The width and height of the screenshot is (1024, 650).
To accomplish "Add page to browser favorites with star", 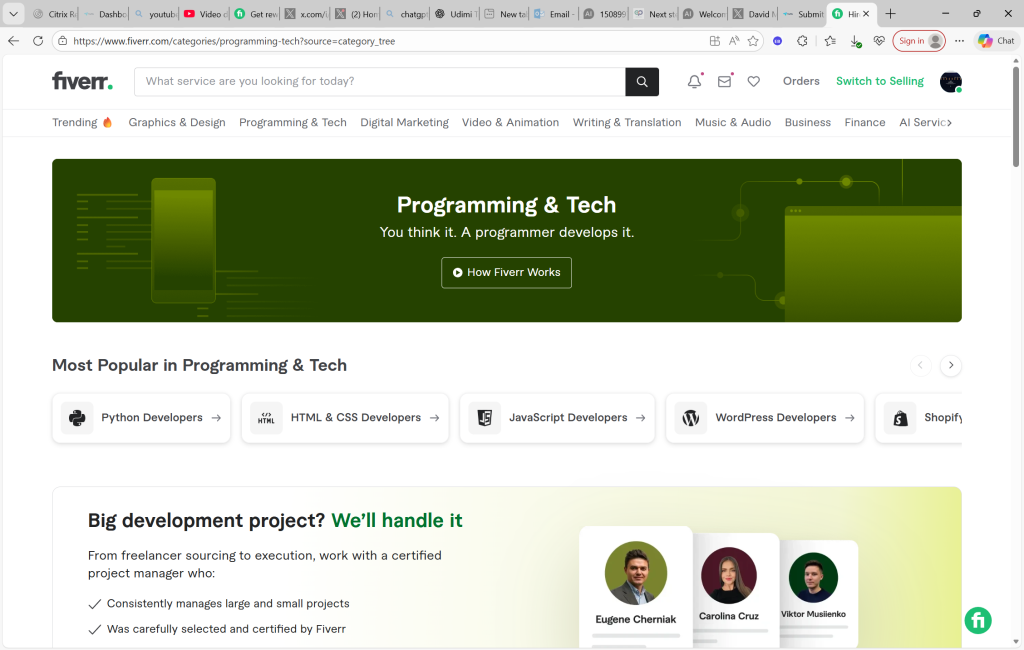I will point(753,41).
